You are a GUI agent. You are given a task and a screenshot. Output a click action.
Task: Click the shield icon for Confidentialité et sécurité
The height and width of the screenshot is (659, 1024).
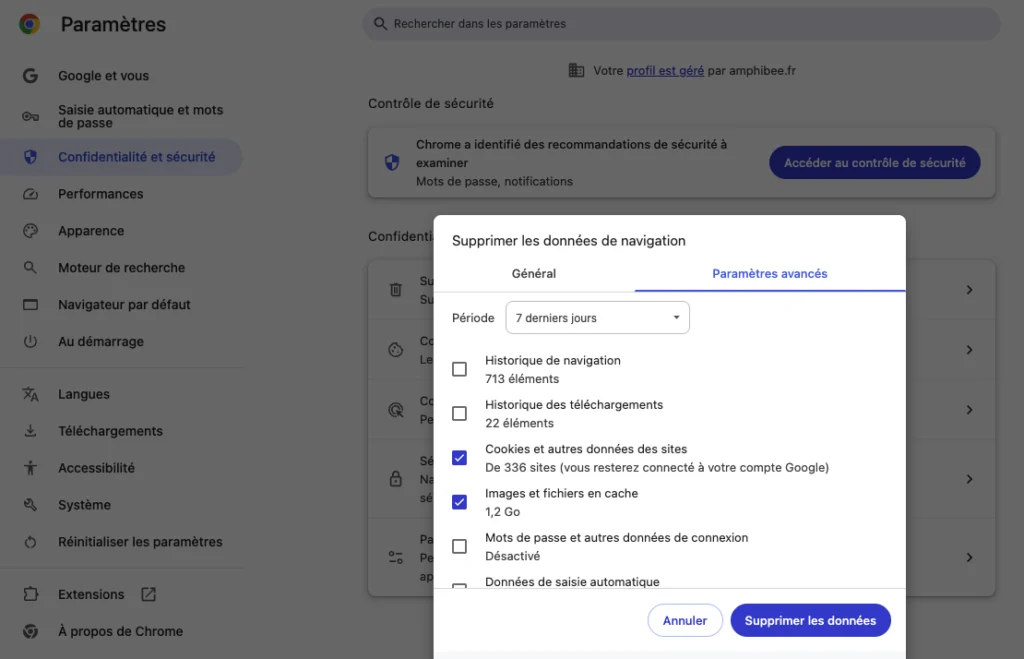(x=30, y=157)
